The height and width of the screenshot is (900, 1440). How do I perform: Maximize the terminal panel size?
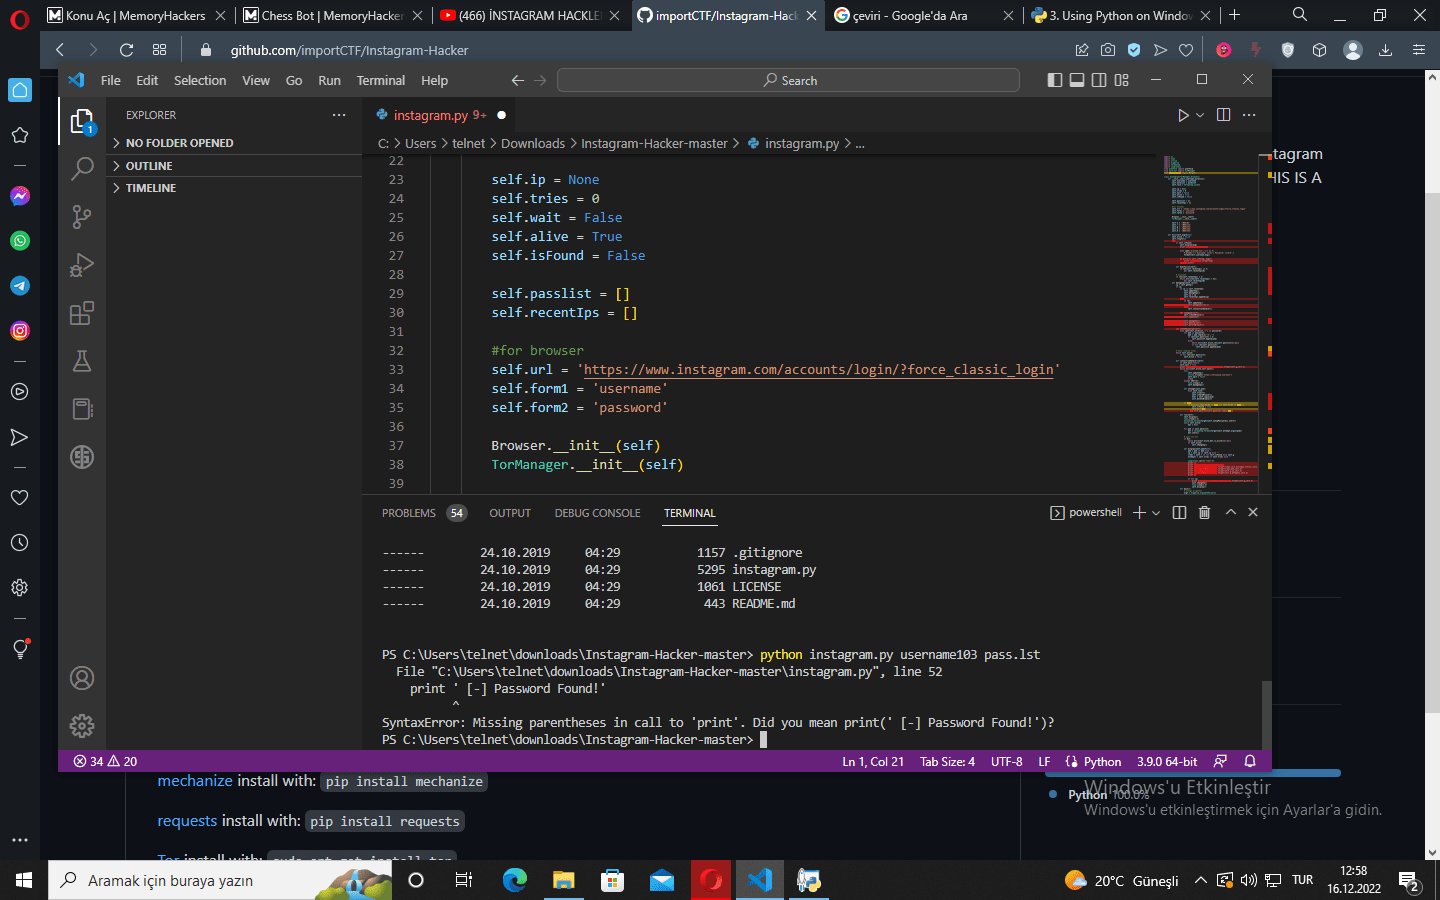(x=1231, y=512)
